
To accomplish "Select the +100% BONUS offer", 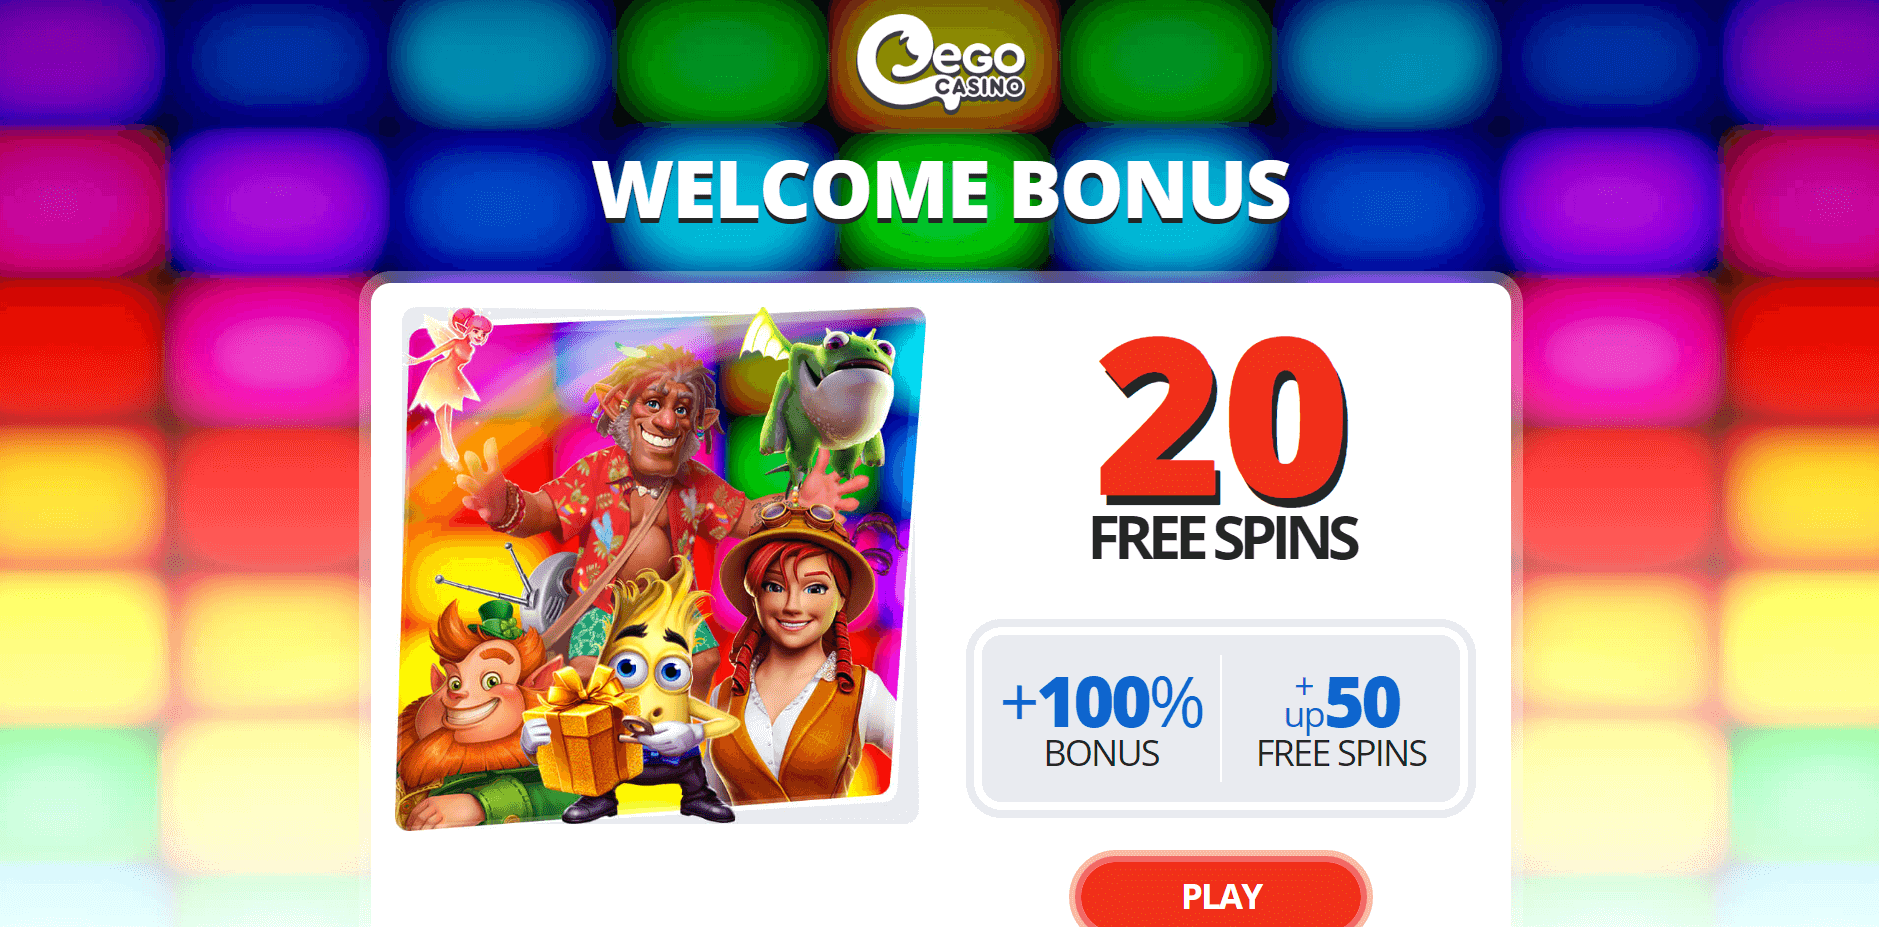I will pos(1102,720).
